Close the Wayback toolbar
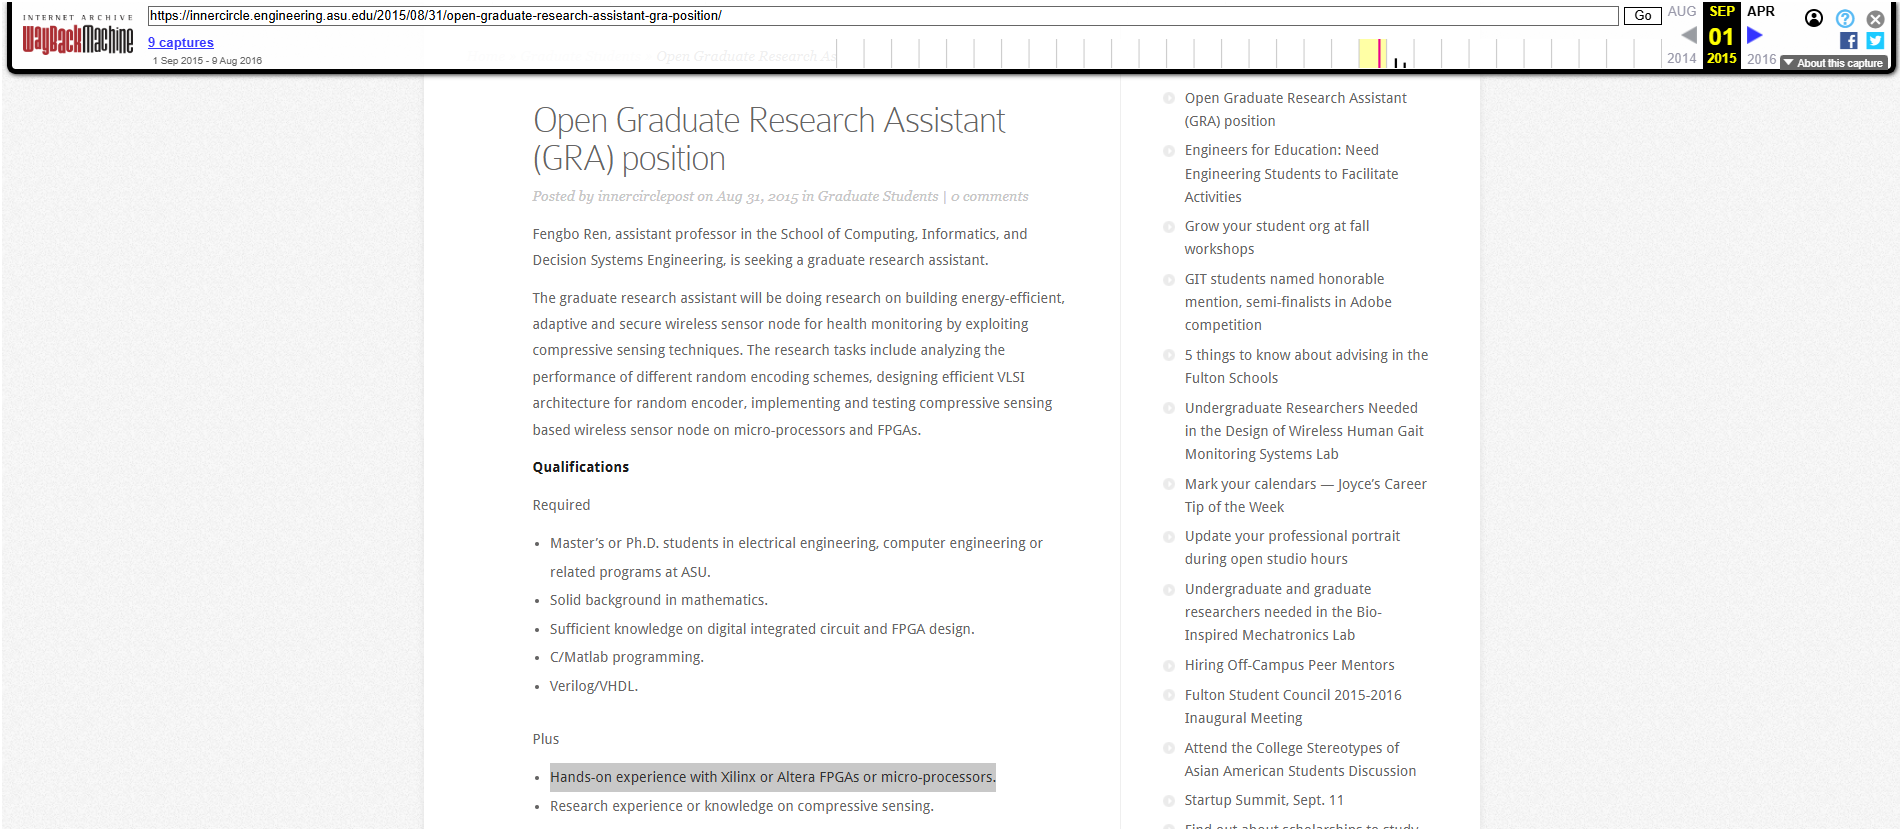 coord(1875,18)
